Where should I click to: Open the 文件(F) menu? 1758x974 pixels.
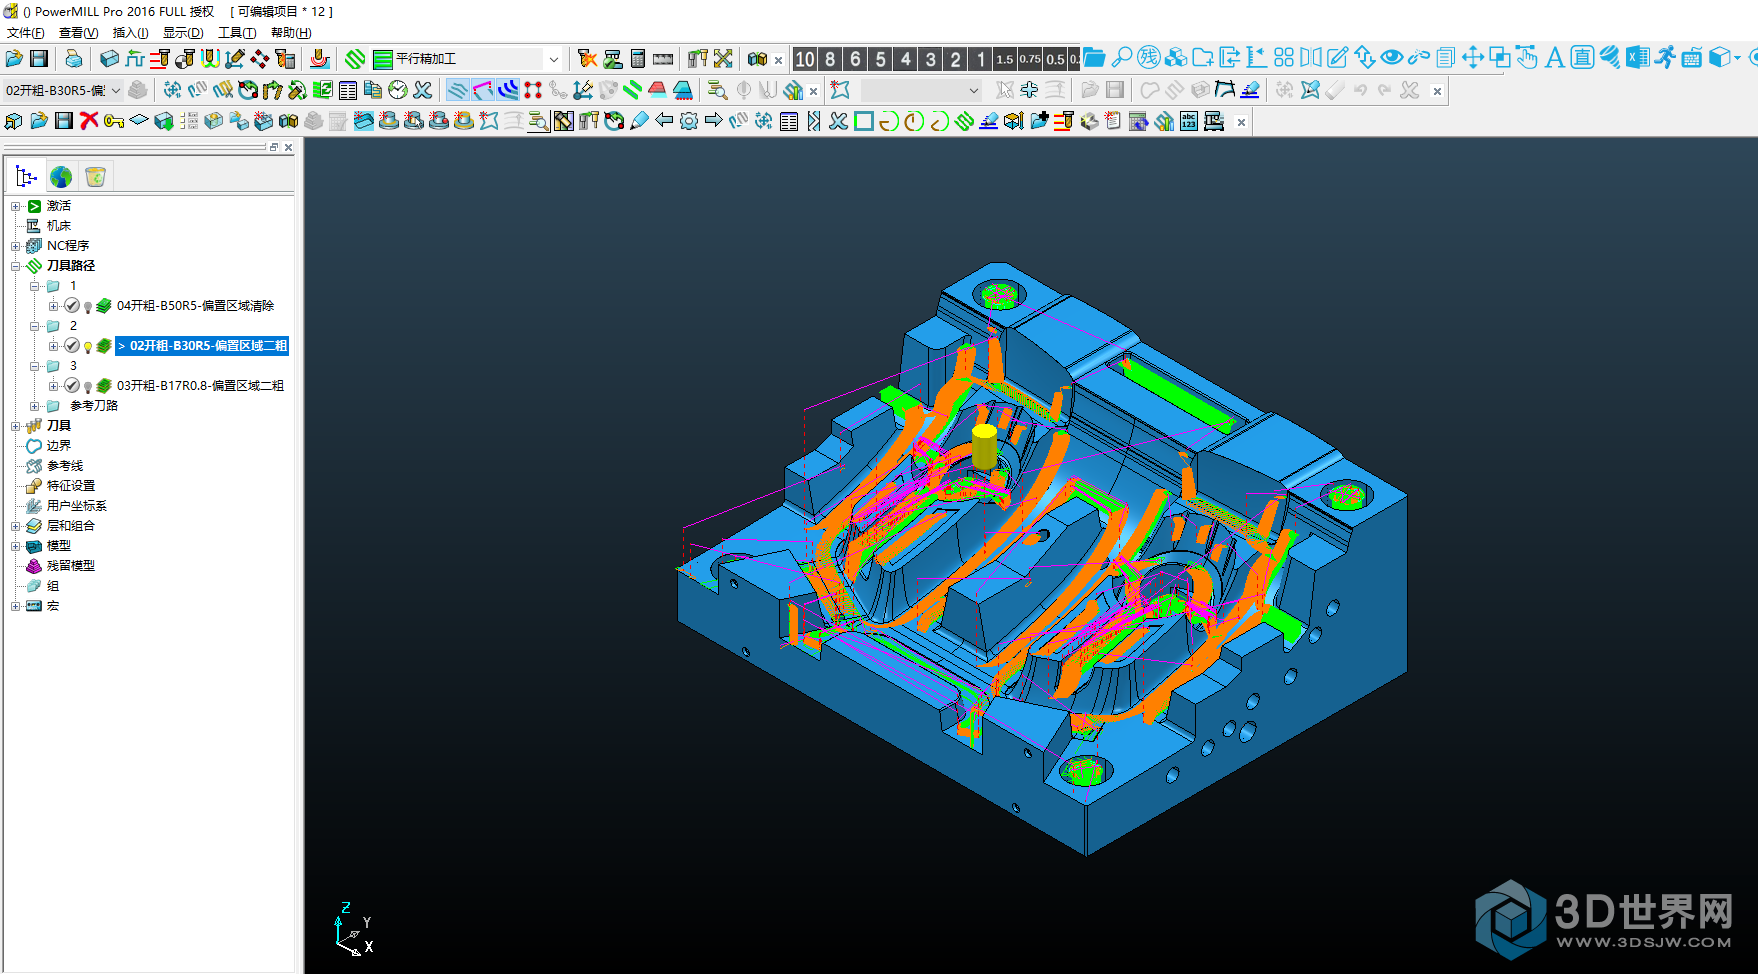click(x=26, y=33)
